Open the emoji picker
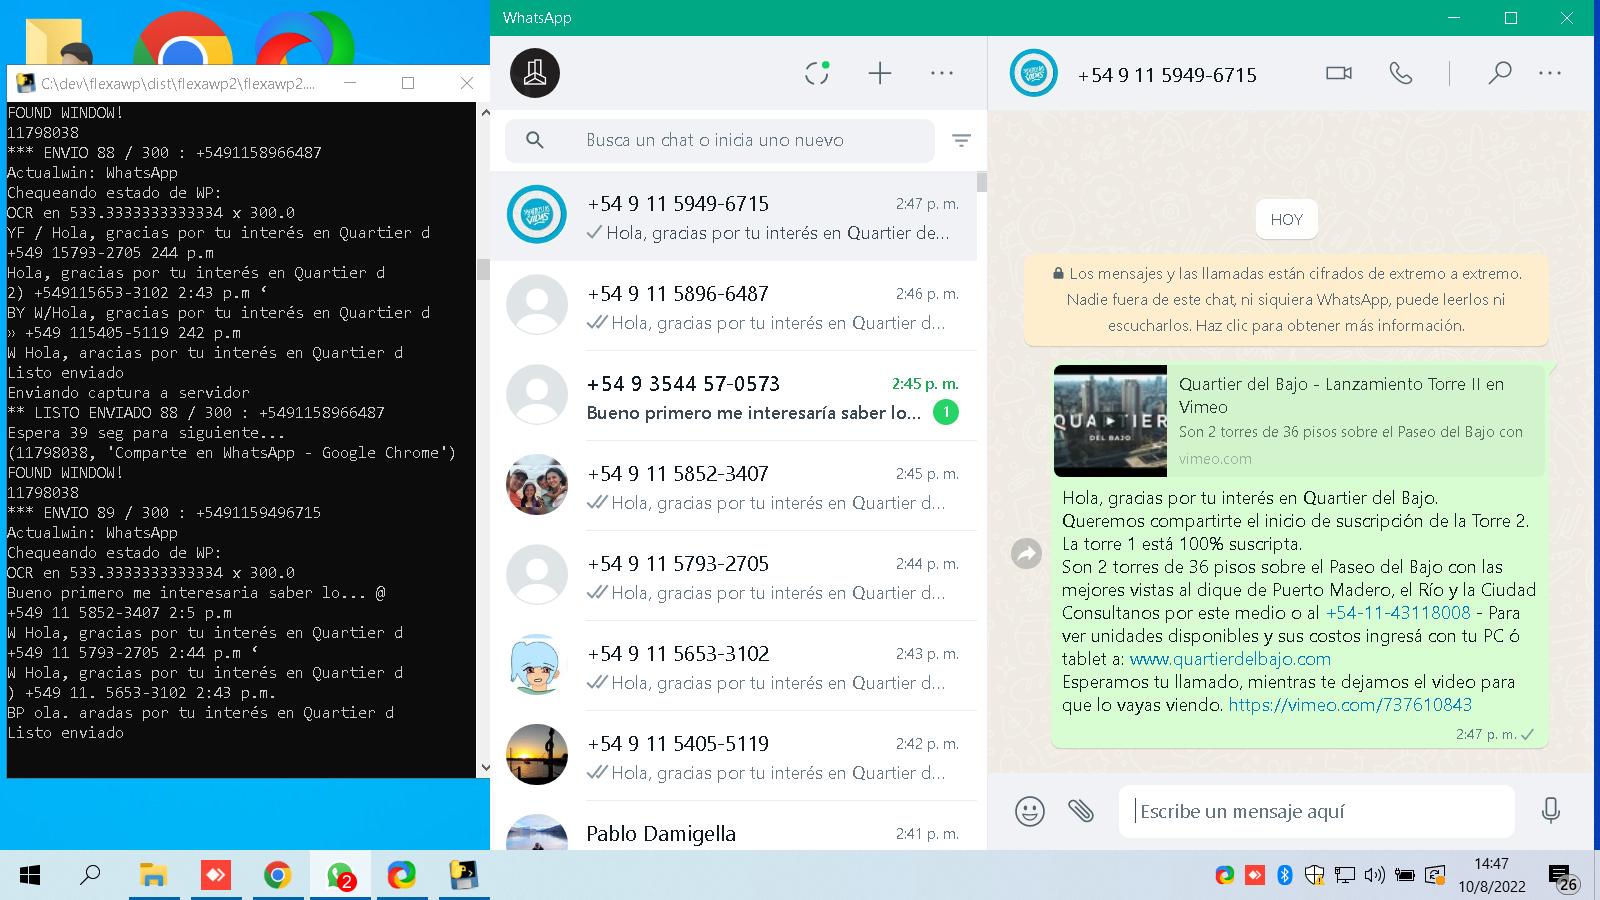Viewport: 1600px width, 900px height. [1029, 810]
